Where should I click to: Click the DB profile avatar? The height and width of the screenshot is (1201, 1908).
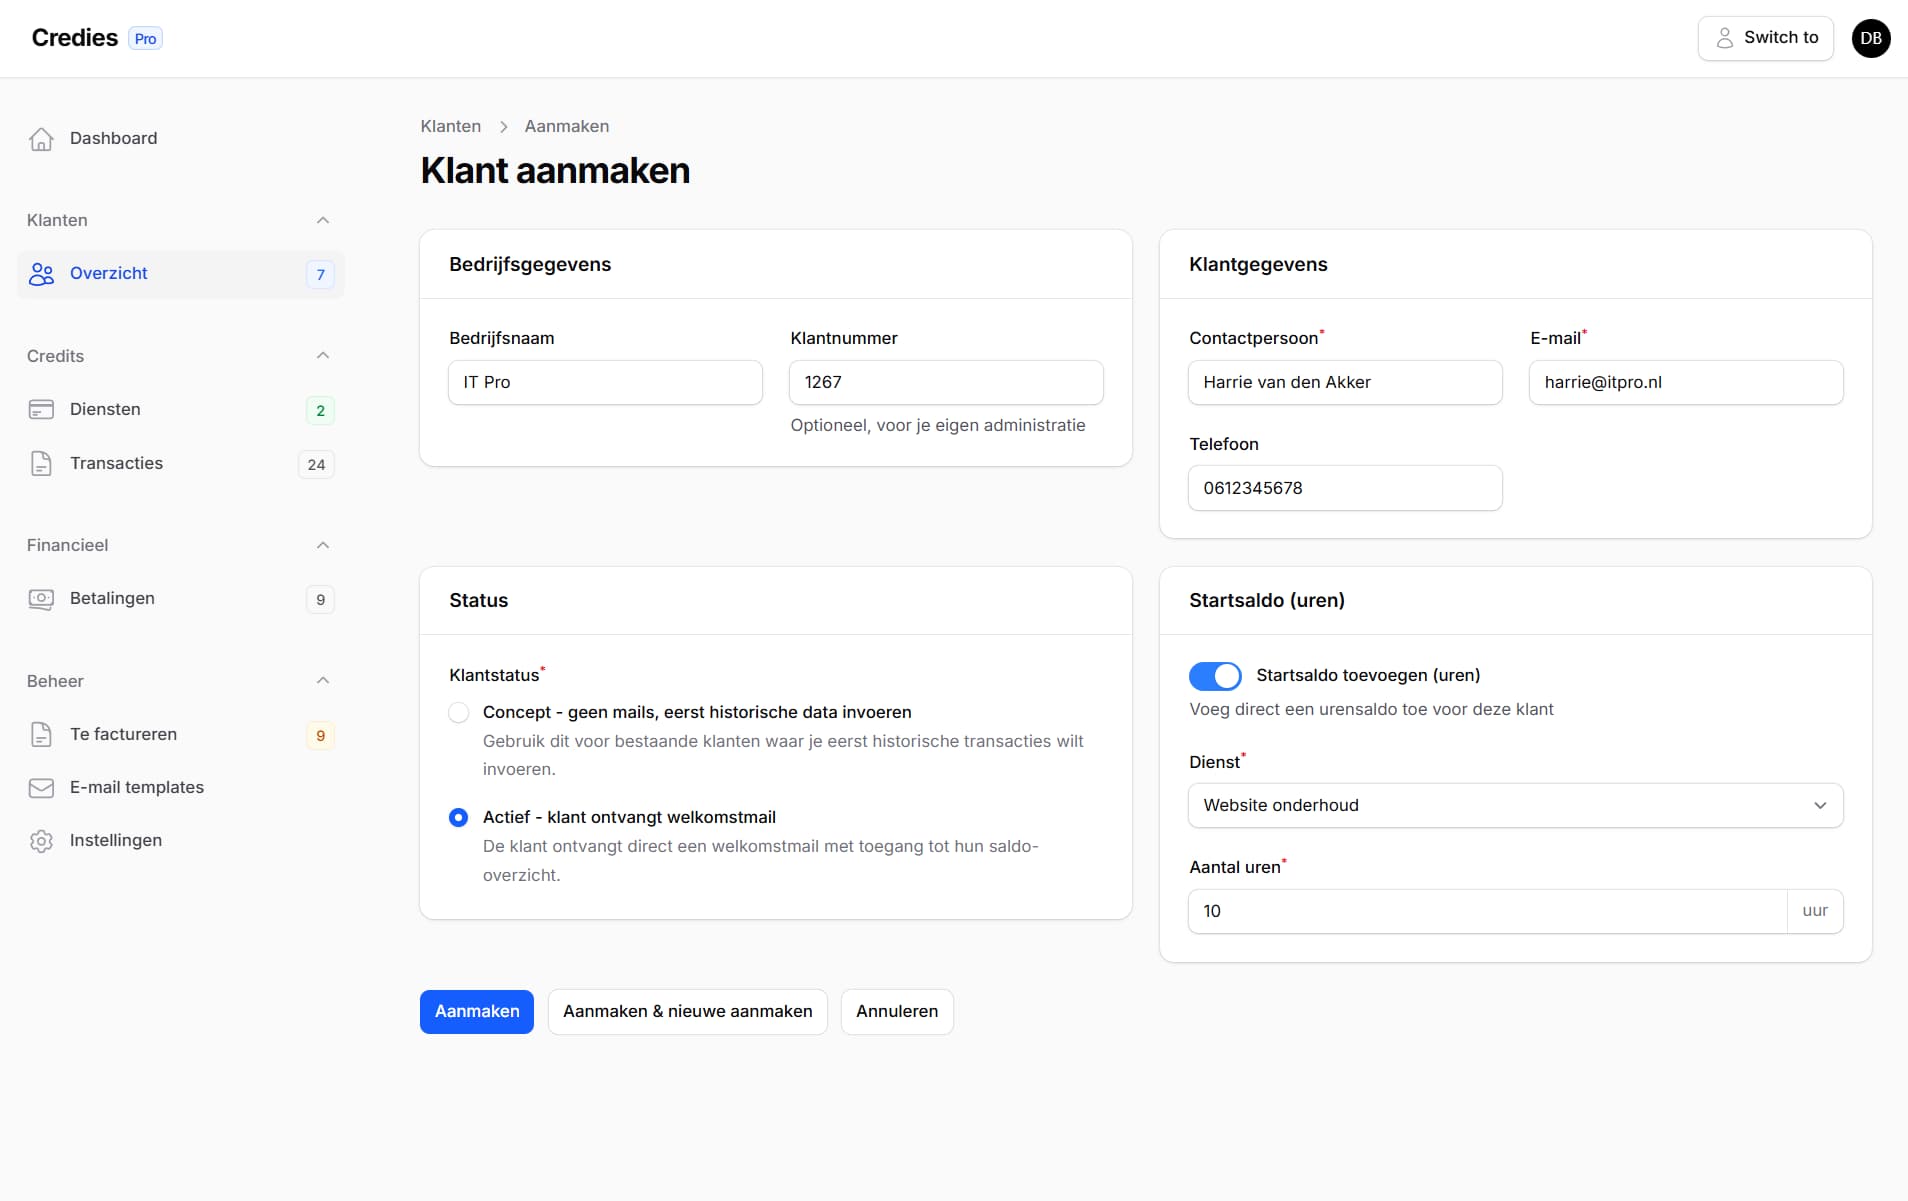[x=1871, y=38]
